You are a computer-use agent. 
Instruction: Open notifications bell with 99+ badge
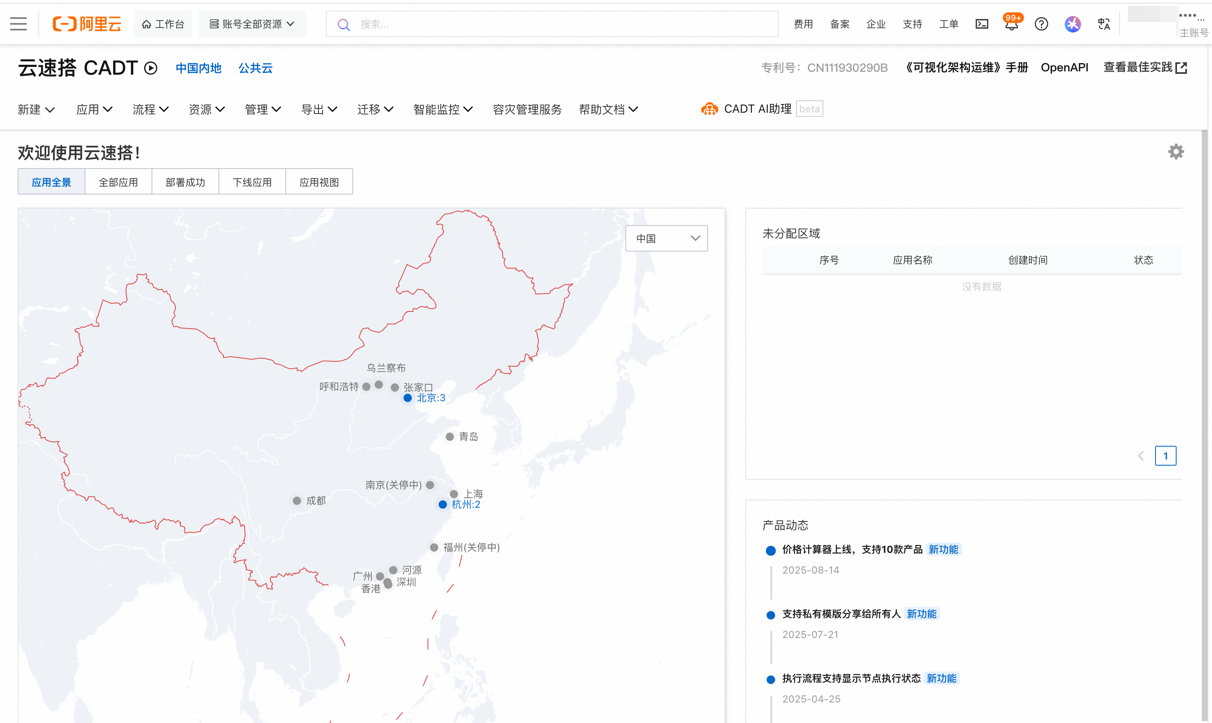(1012, 23)
